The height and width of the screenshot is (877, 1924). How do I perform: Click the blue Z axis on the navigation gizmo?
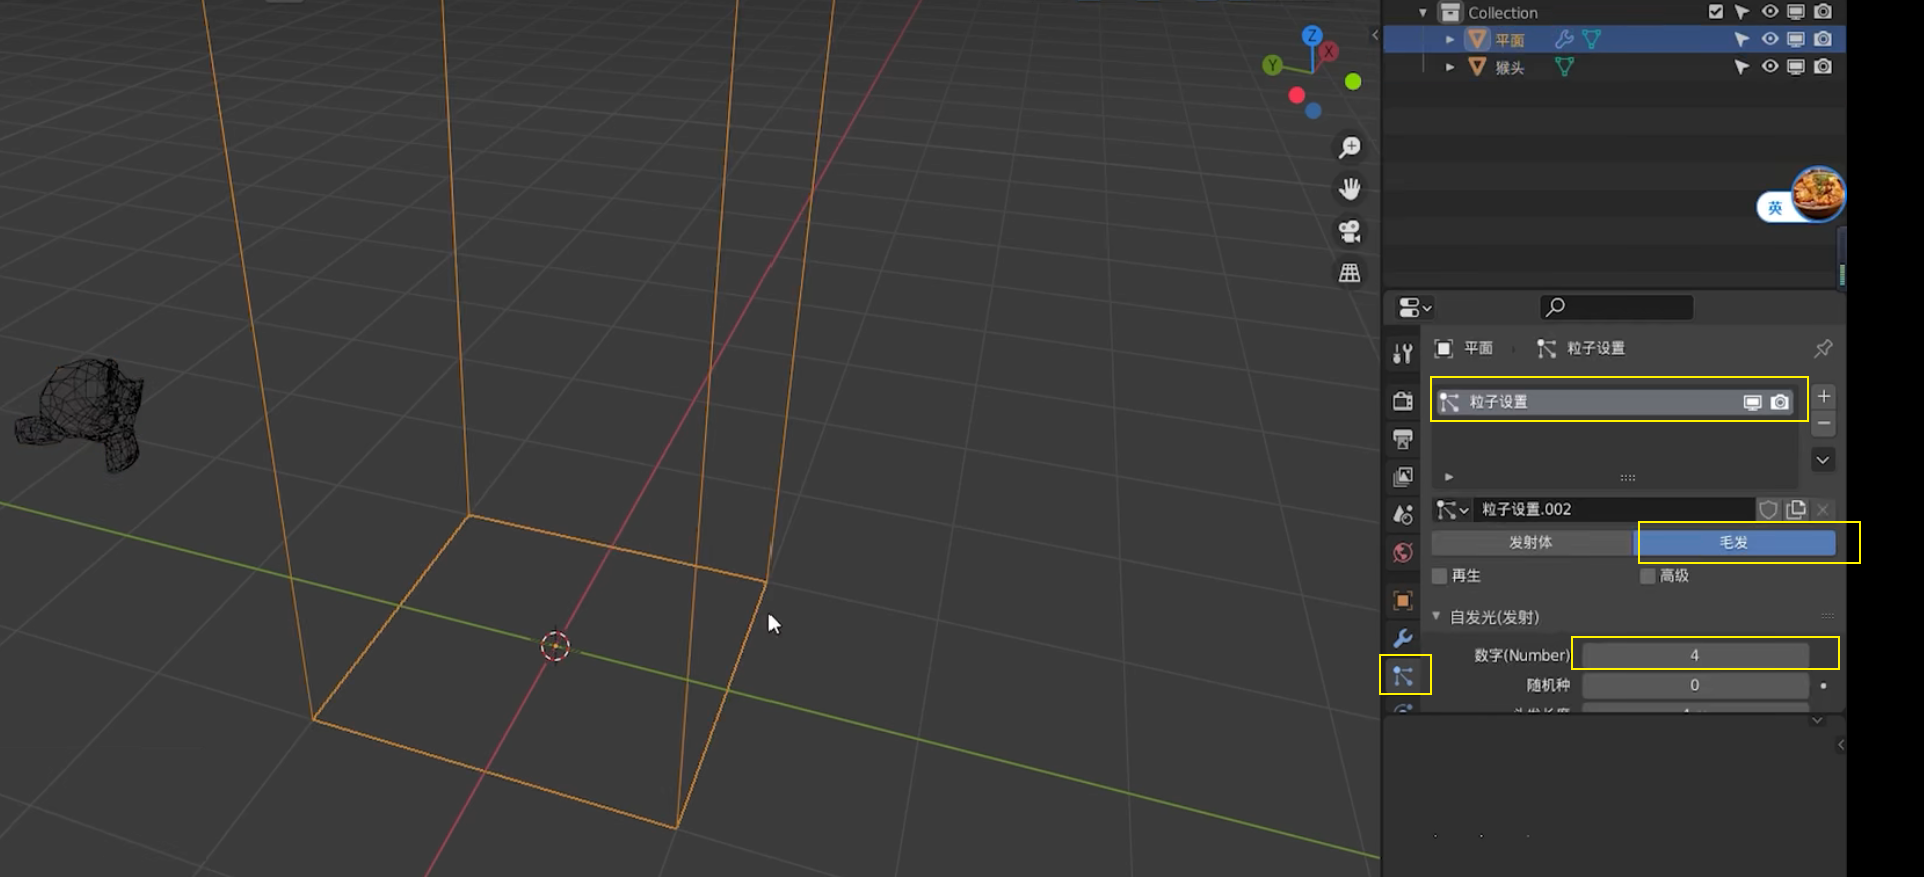tap(1312, 36)
